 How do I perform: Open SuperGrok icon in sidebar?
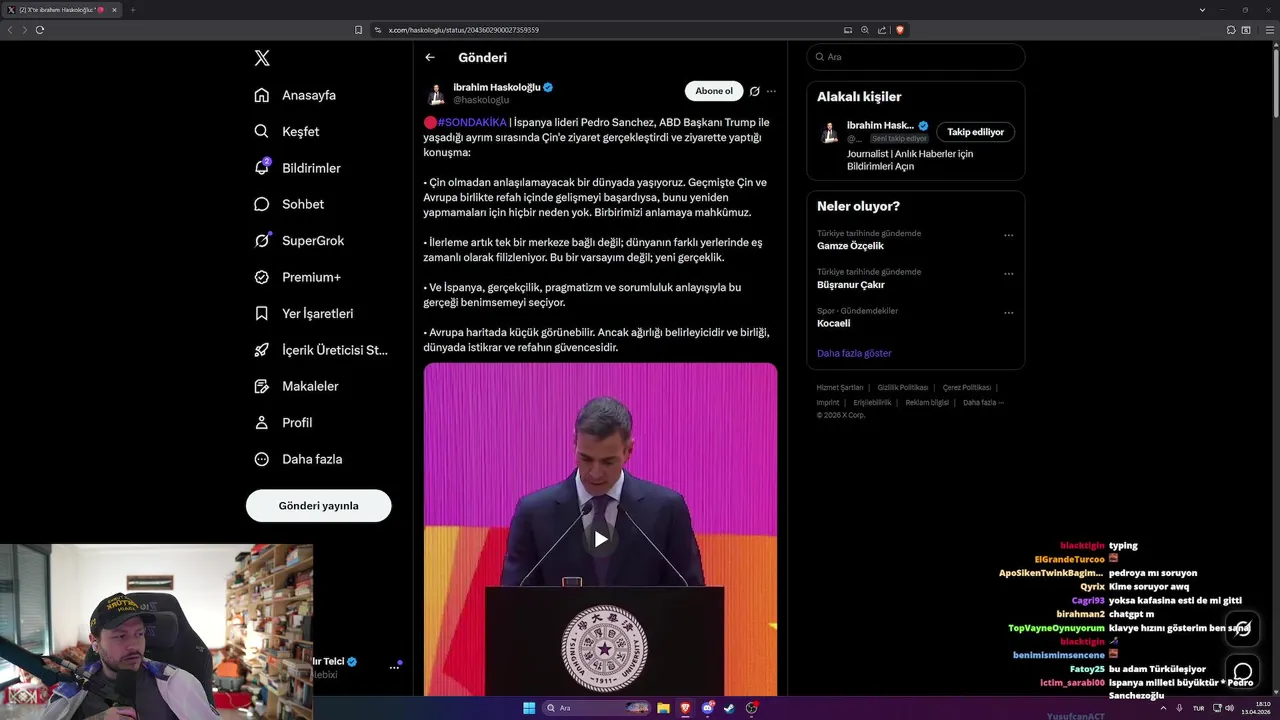pyautogui.click(x=262, y=240)
